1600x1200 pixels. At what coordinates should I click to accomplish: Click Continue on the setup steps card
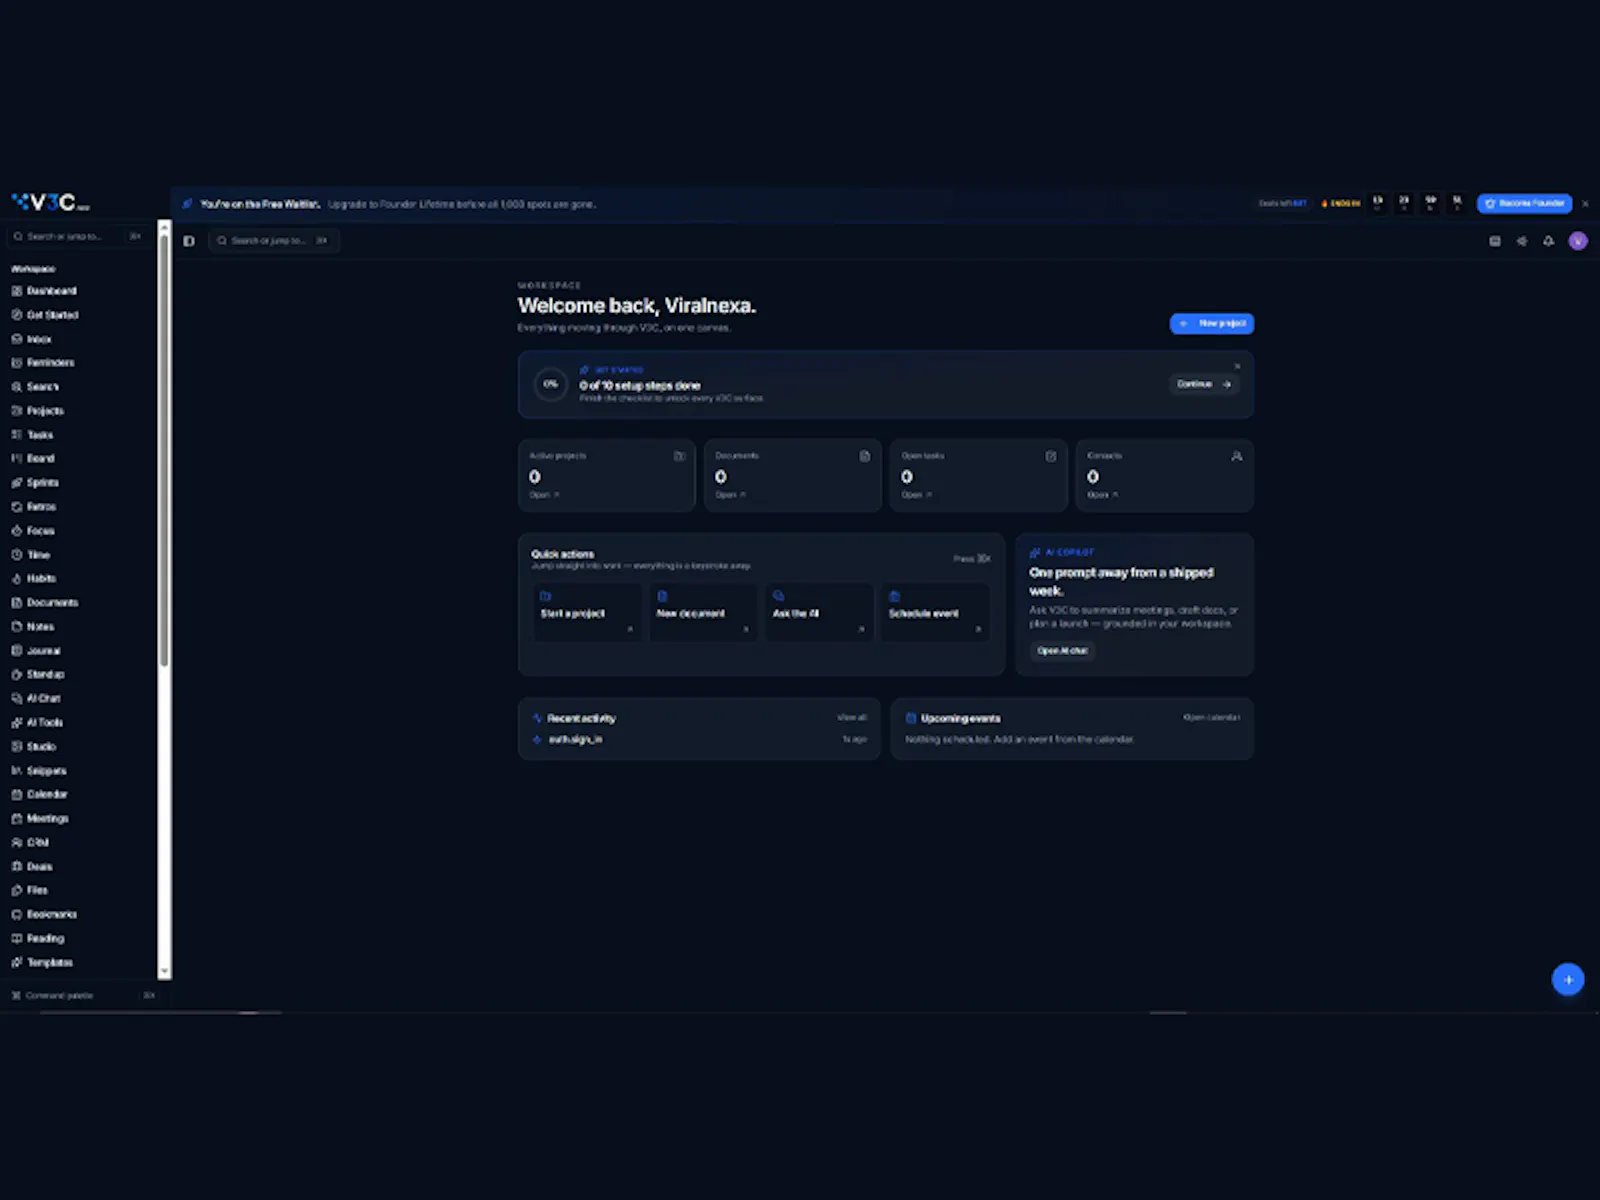tap(1204, 384)
